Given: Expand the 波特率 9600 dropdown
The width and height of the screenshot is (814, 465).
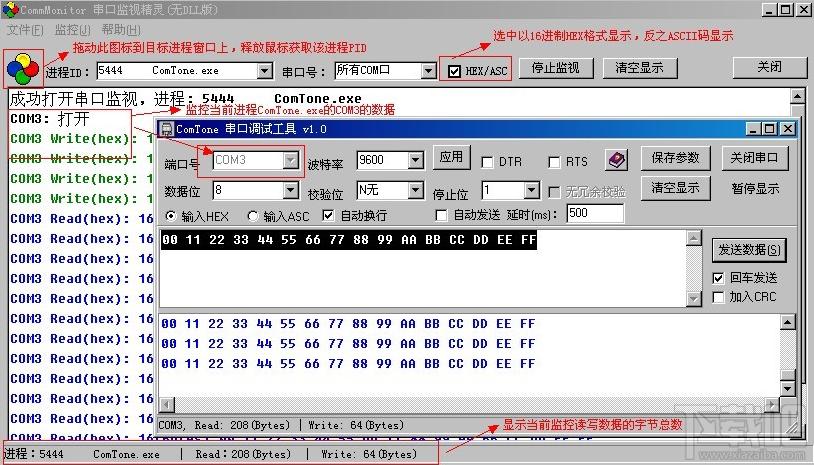Looking at the screenshot, I should pyautogui.click(x=416, y=160).
